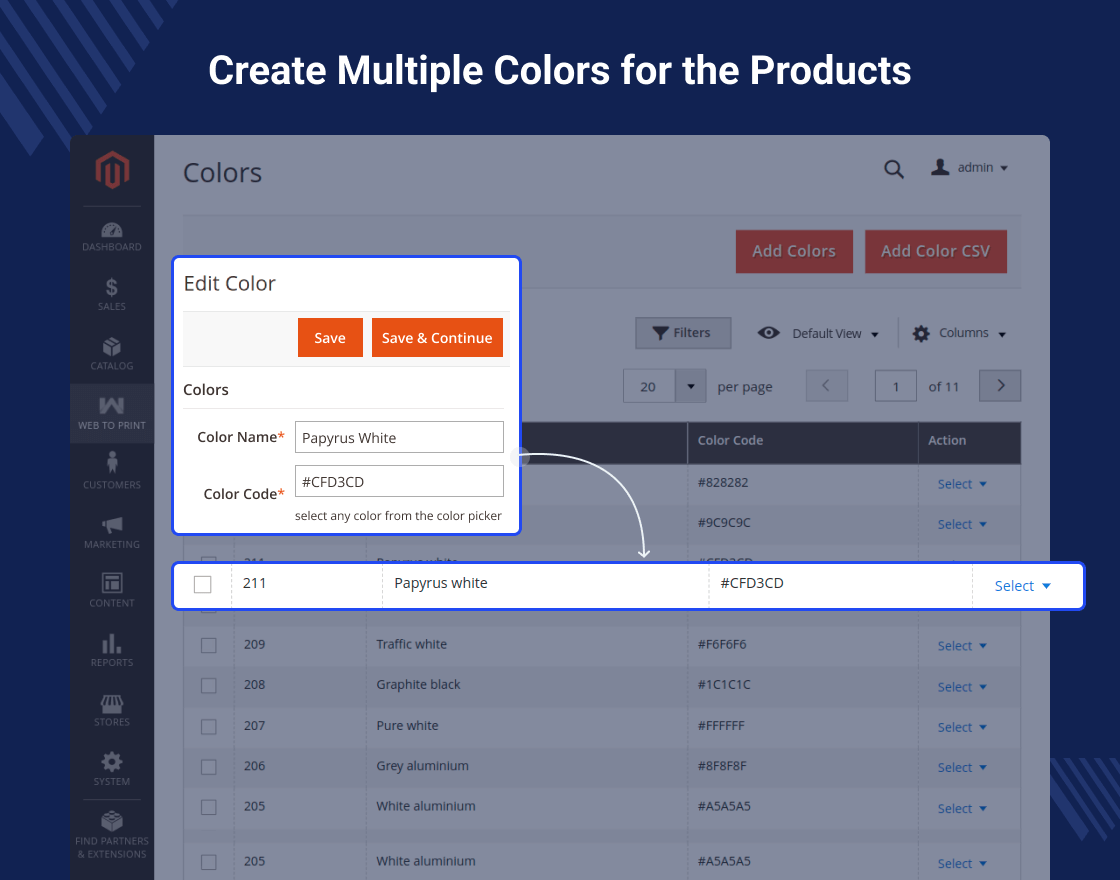
Task: Click the Add Colors button
Action: click(x=794, y=251)
